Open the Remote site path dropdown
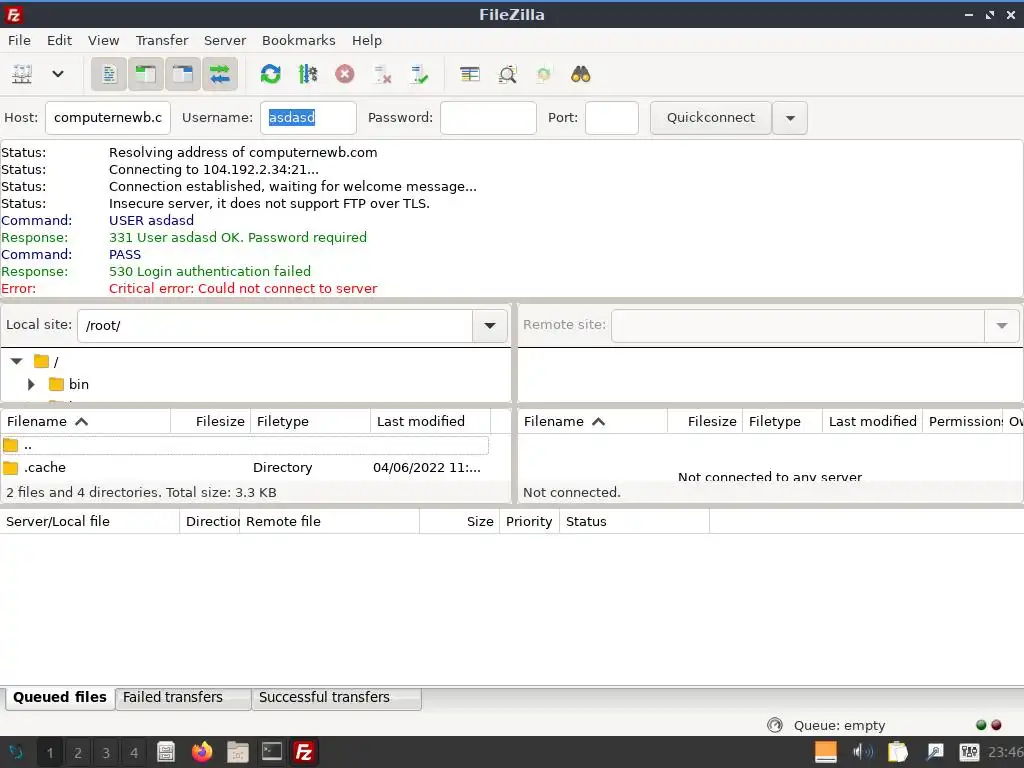The height and width of the screenshot is (768, 1024). pyautogui.click(x=1002, y=325)
